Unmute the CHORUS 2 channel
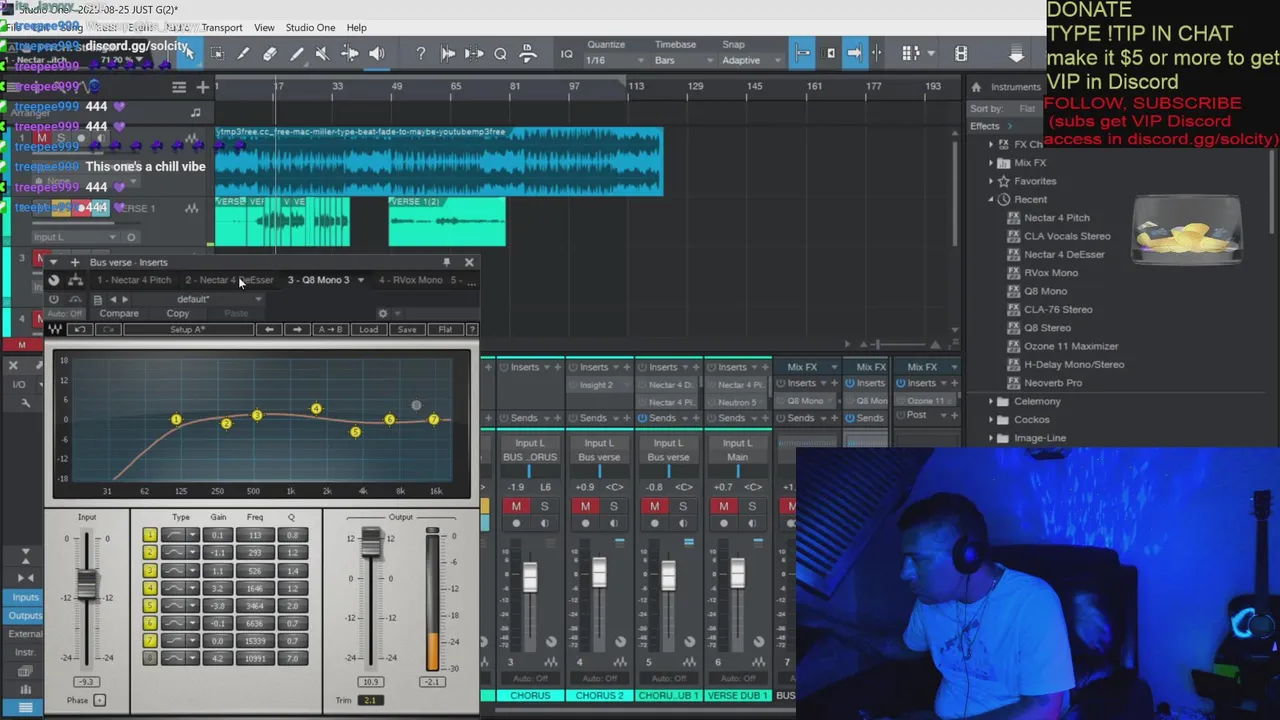The width and height of the screenshot is (1280, 720). (585, 506)
